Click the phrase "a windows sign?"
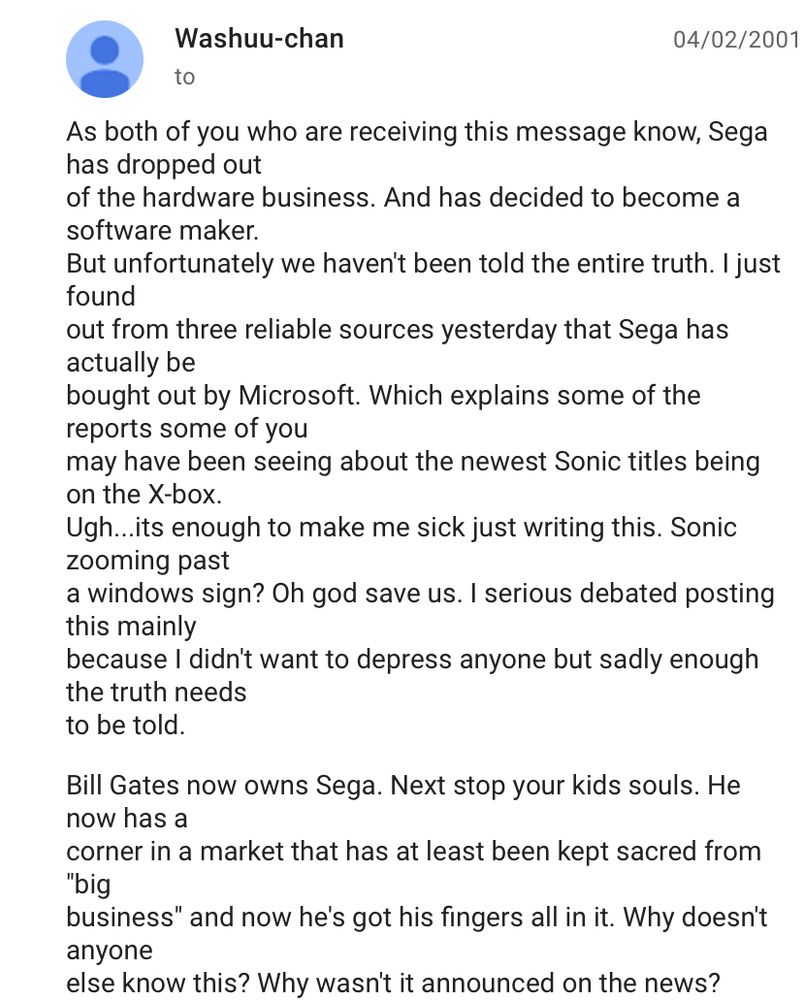 click(x=165, y=594)
